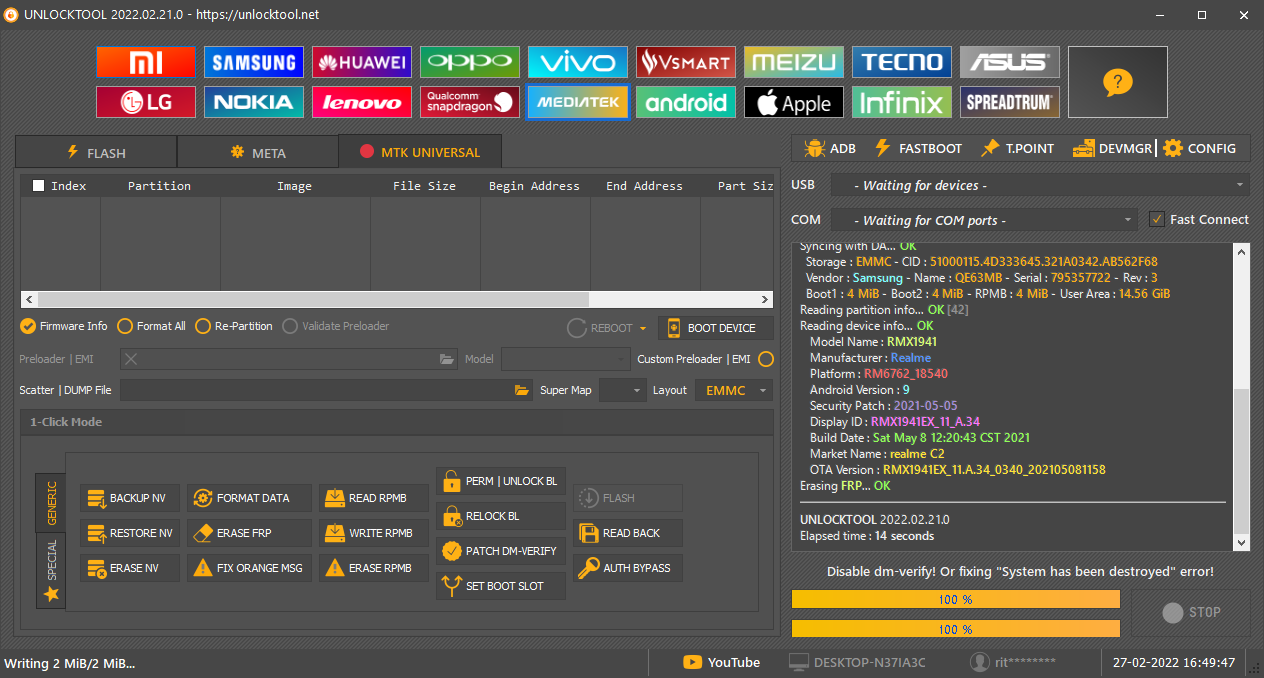Click the Preloader EMI path field
1264x678 pixels.
289,359
